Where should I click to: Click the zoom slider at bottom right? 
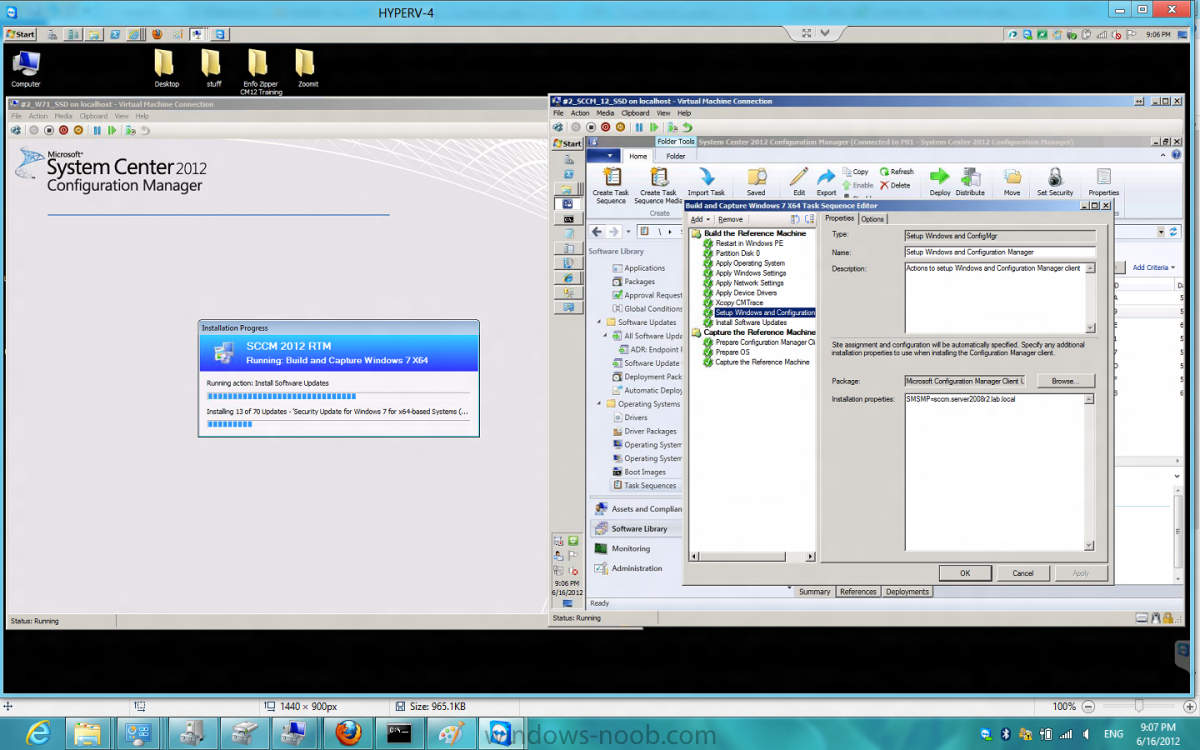[x=1138, y=706]
